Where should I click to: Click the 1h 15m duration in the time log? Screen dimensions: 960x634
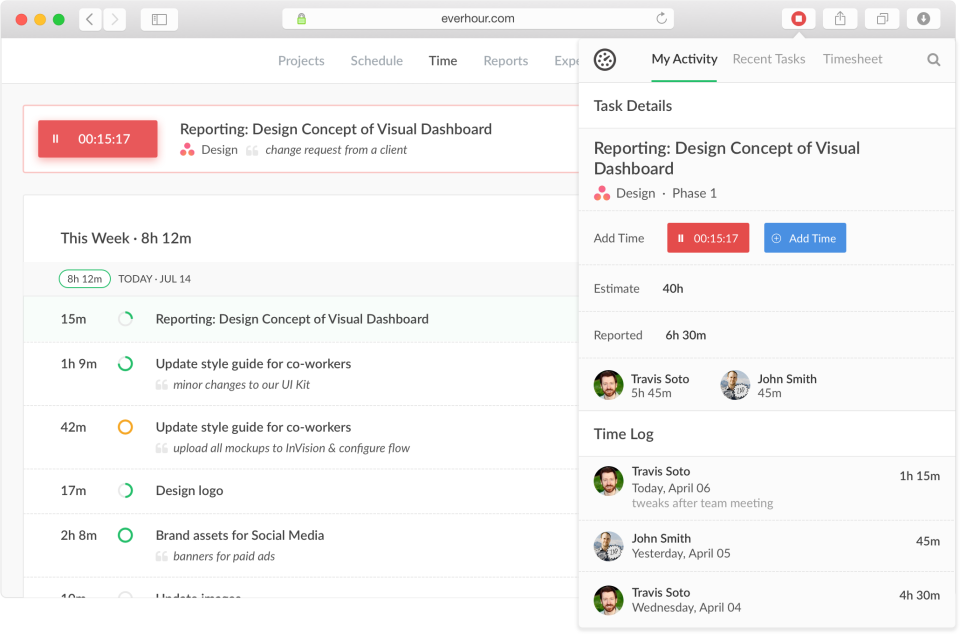coord(919,476)
